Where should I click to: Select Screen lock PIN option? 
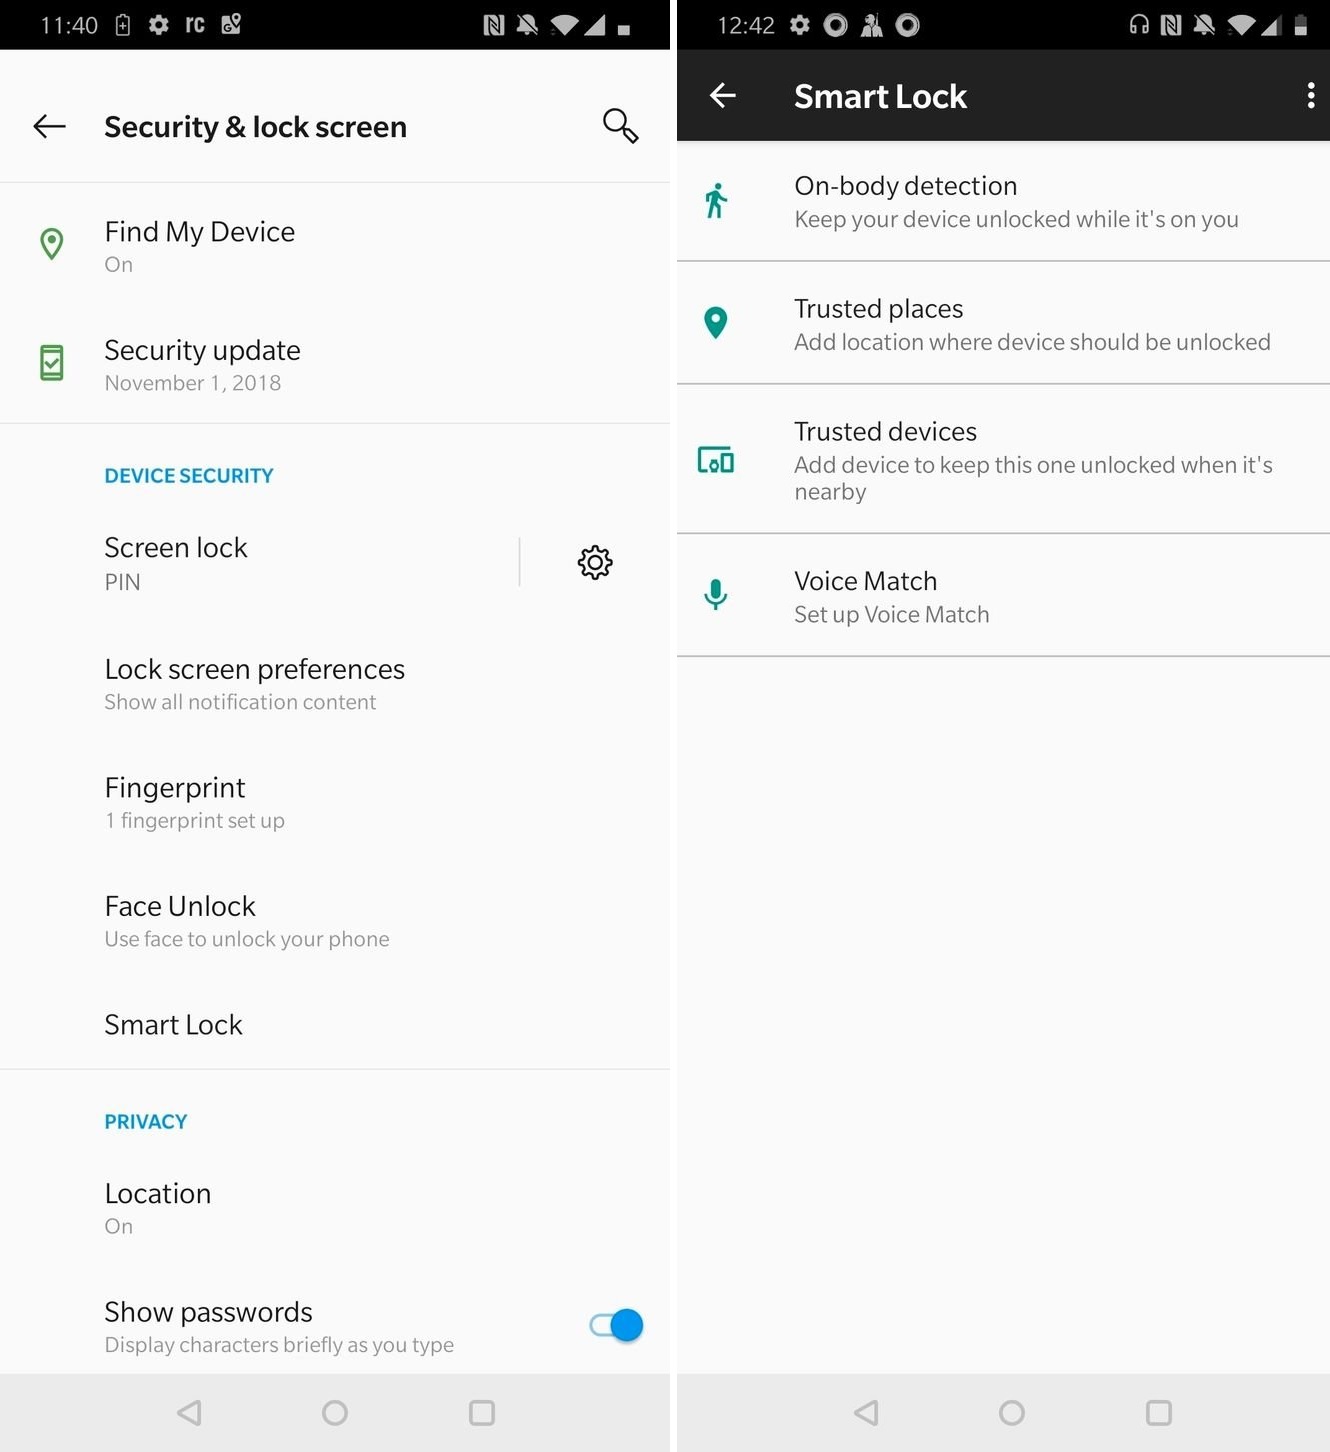click(259, 563)
